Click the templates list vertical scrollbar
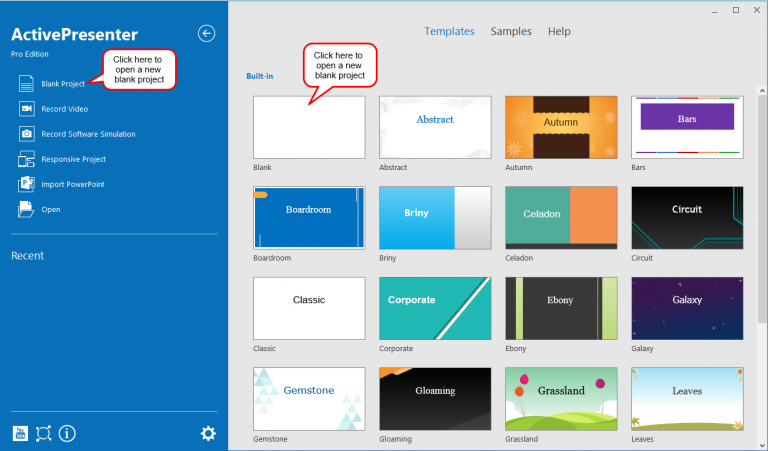The height and width of the screenshot is (451, 768). 762,210
